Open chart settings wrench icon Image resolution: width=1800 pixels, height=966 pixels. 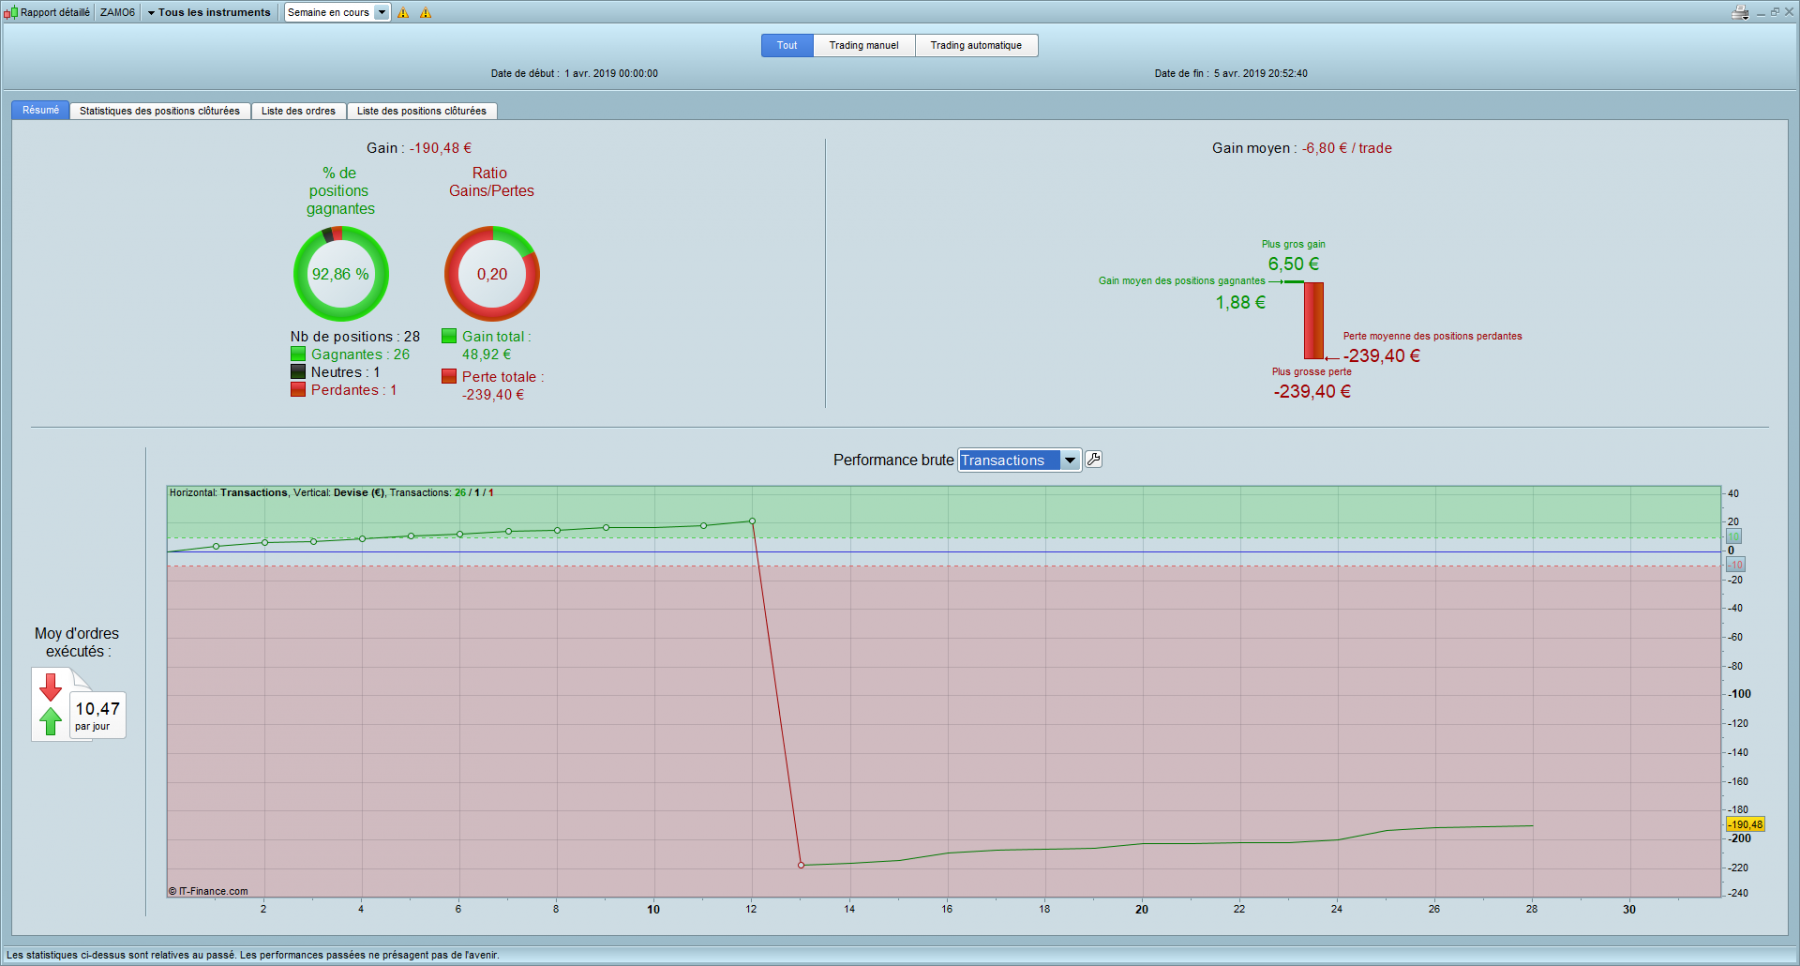1094,459
